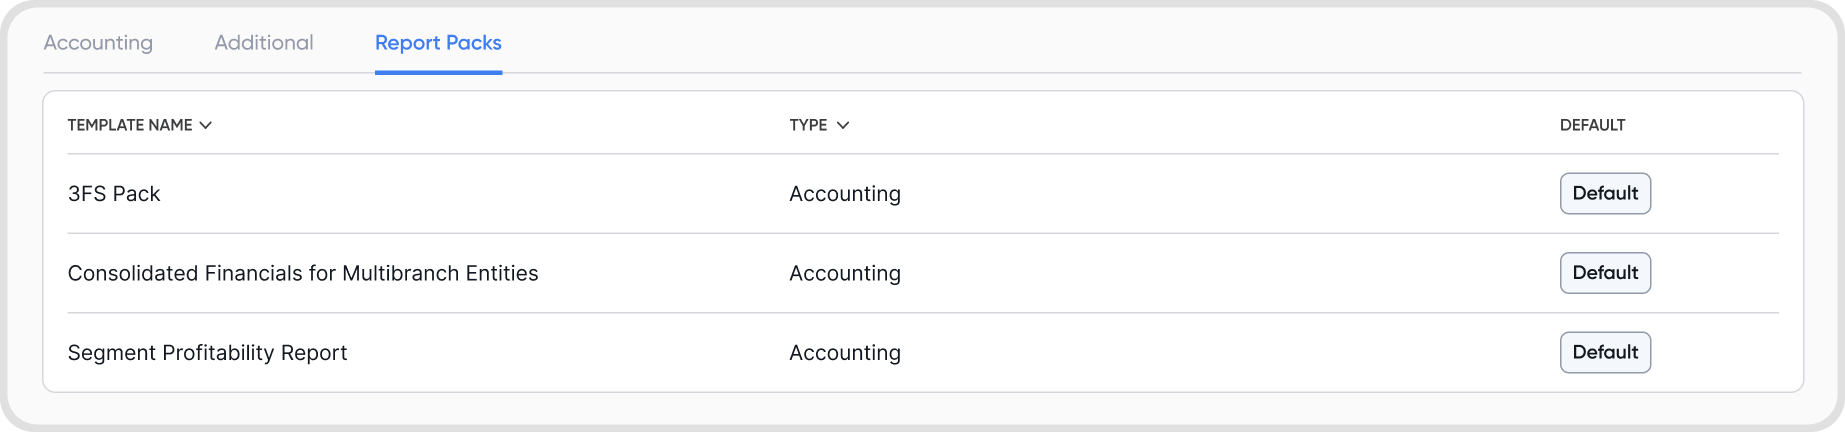
Task: Click the DEFAULT column header
Action: 1592,125
